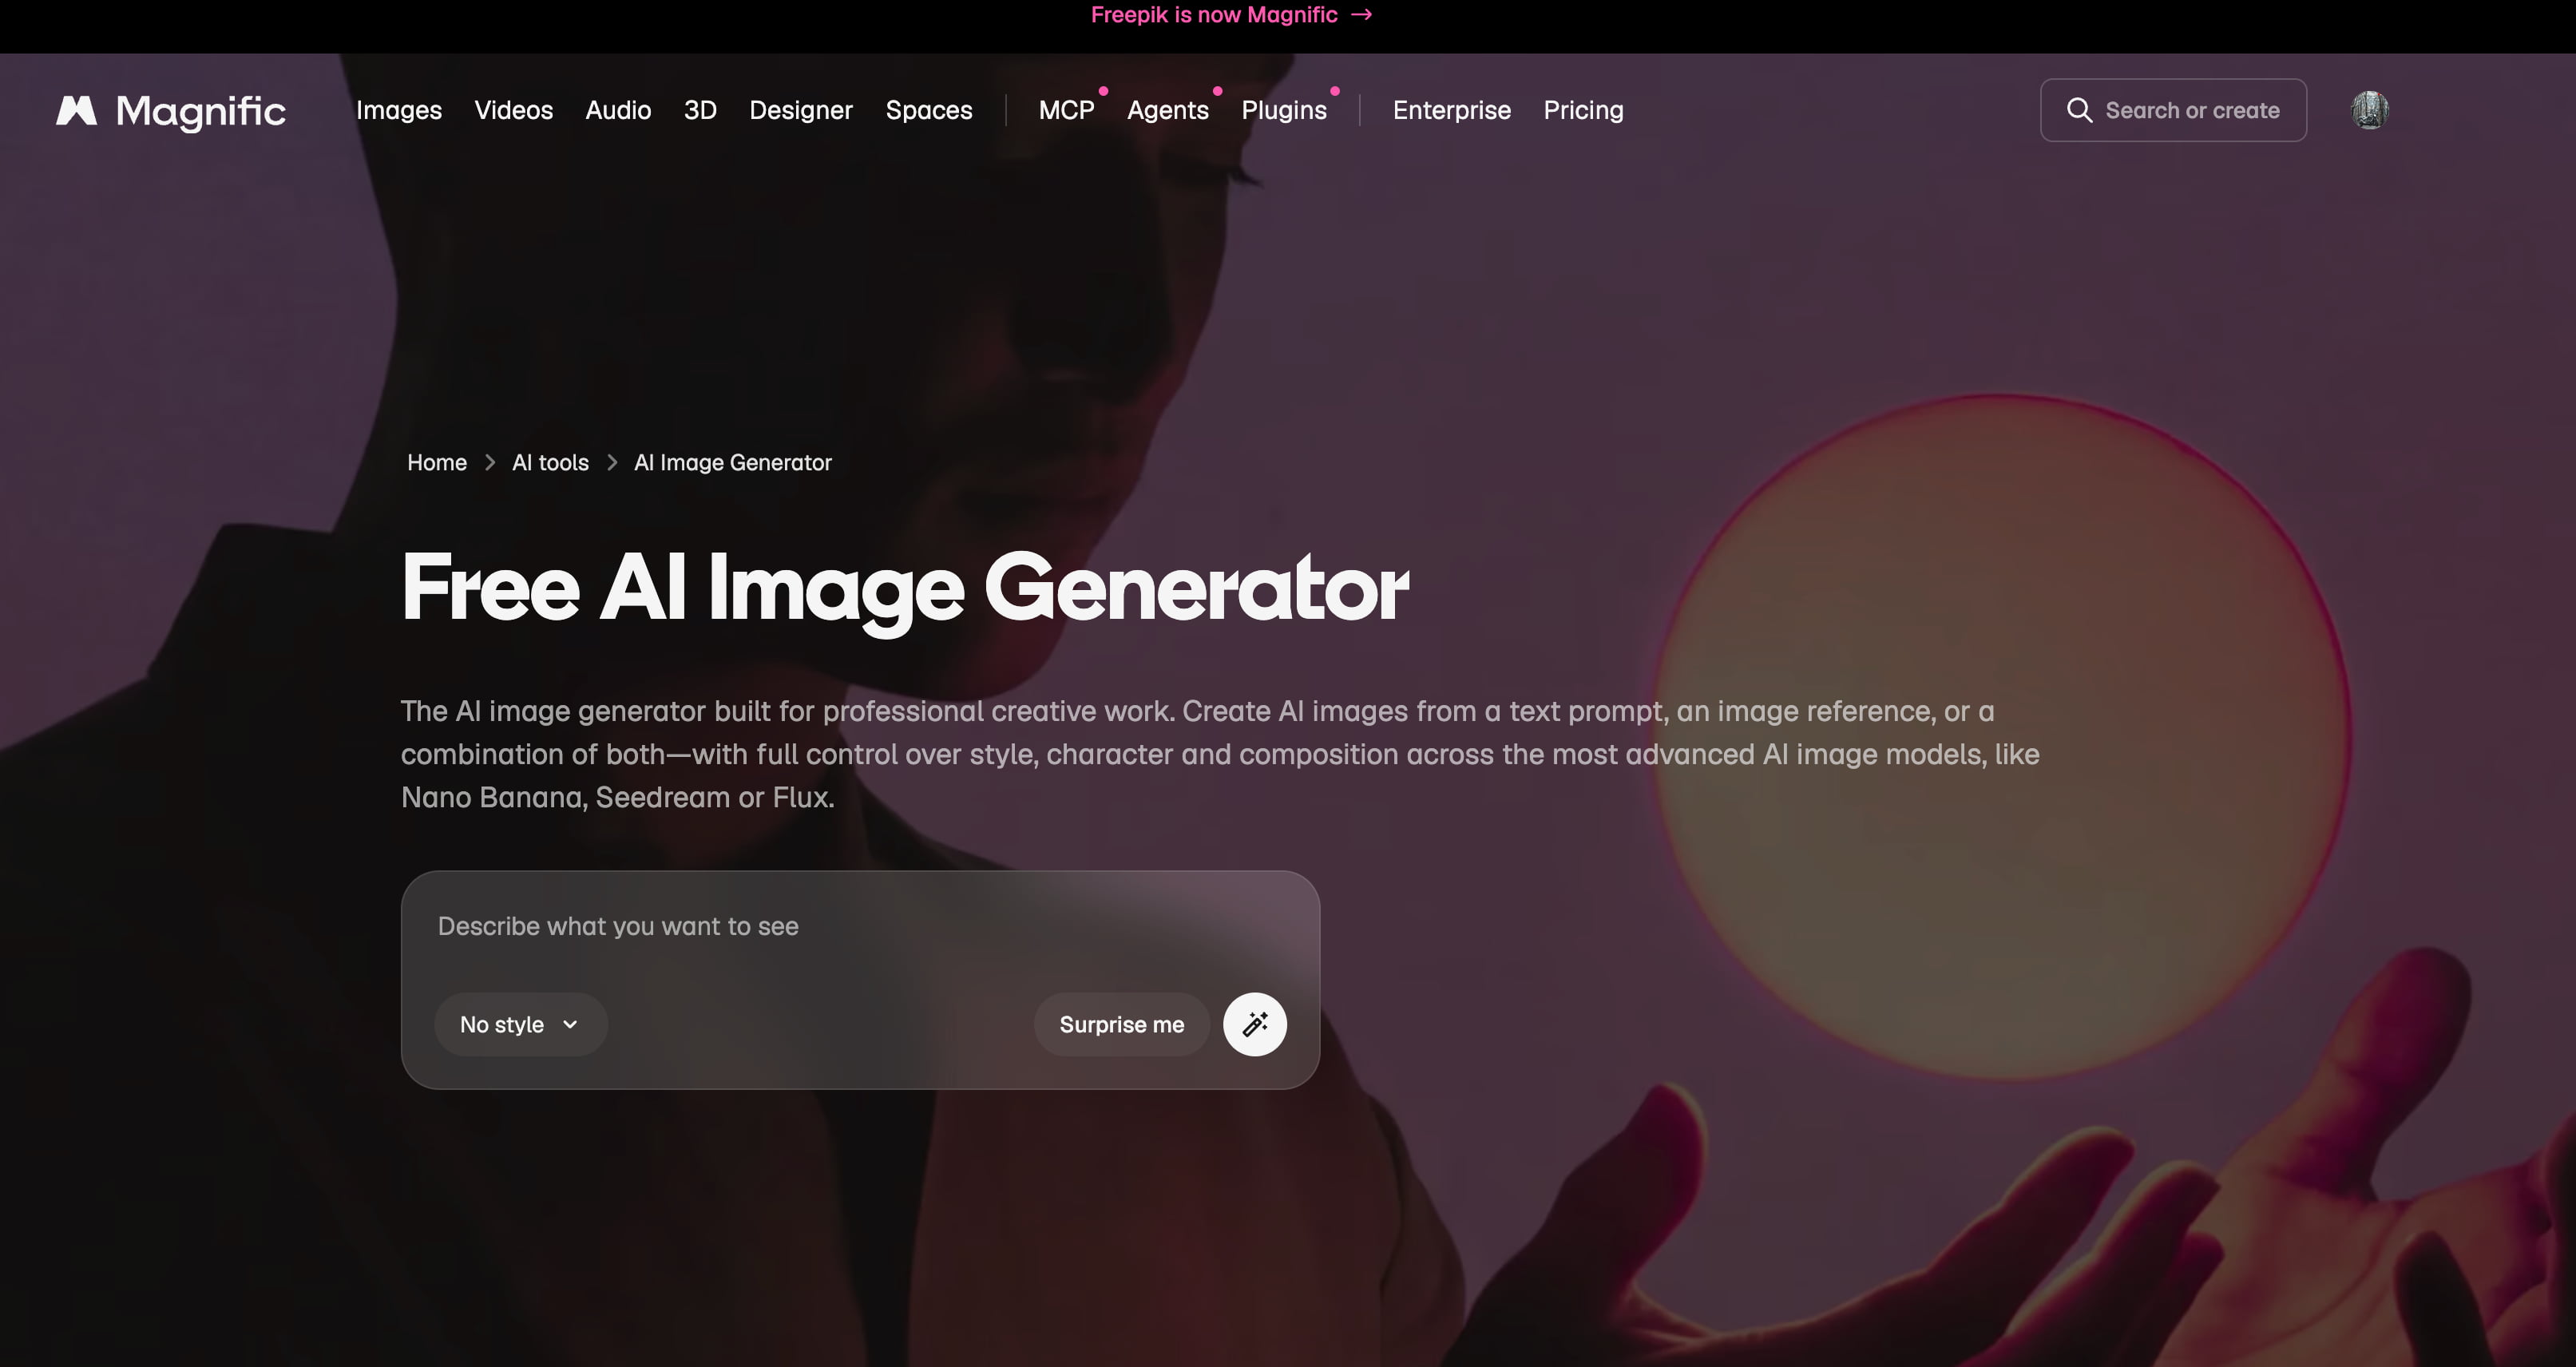This screenshot has width=2576, height=1367.
Task: Click the magic wand generate button
Action: point(1254,1024)
